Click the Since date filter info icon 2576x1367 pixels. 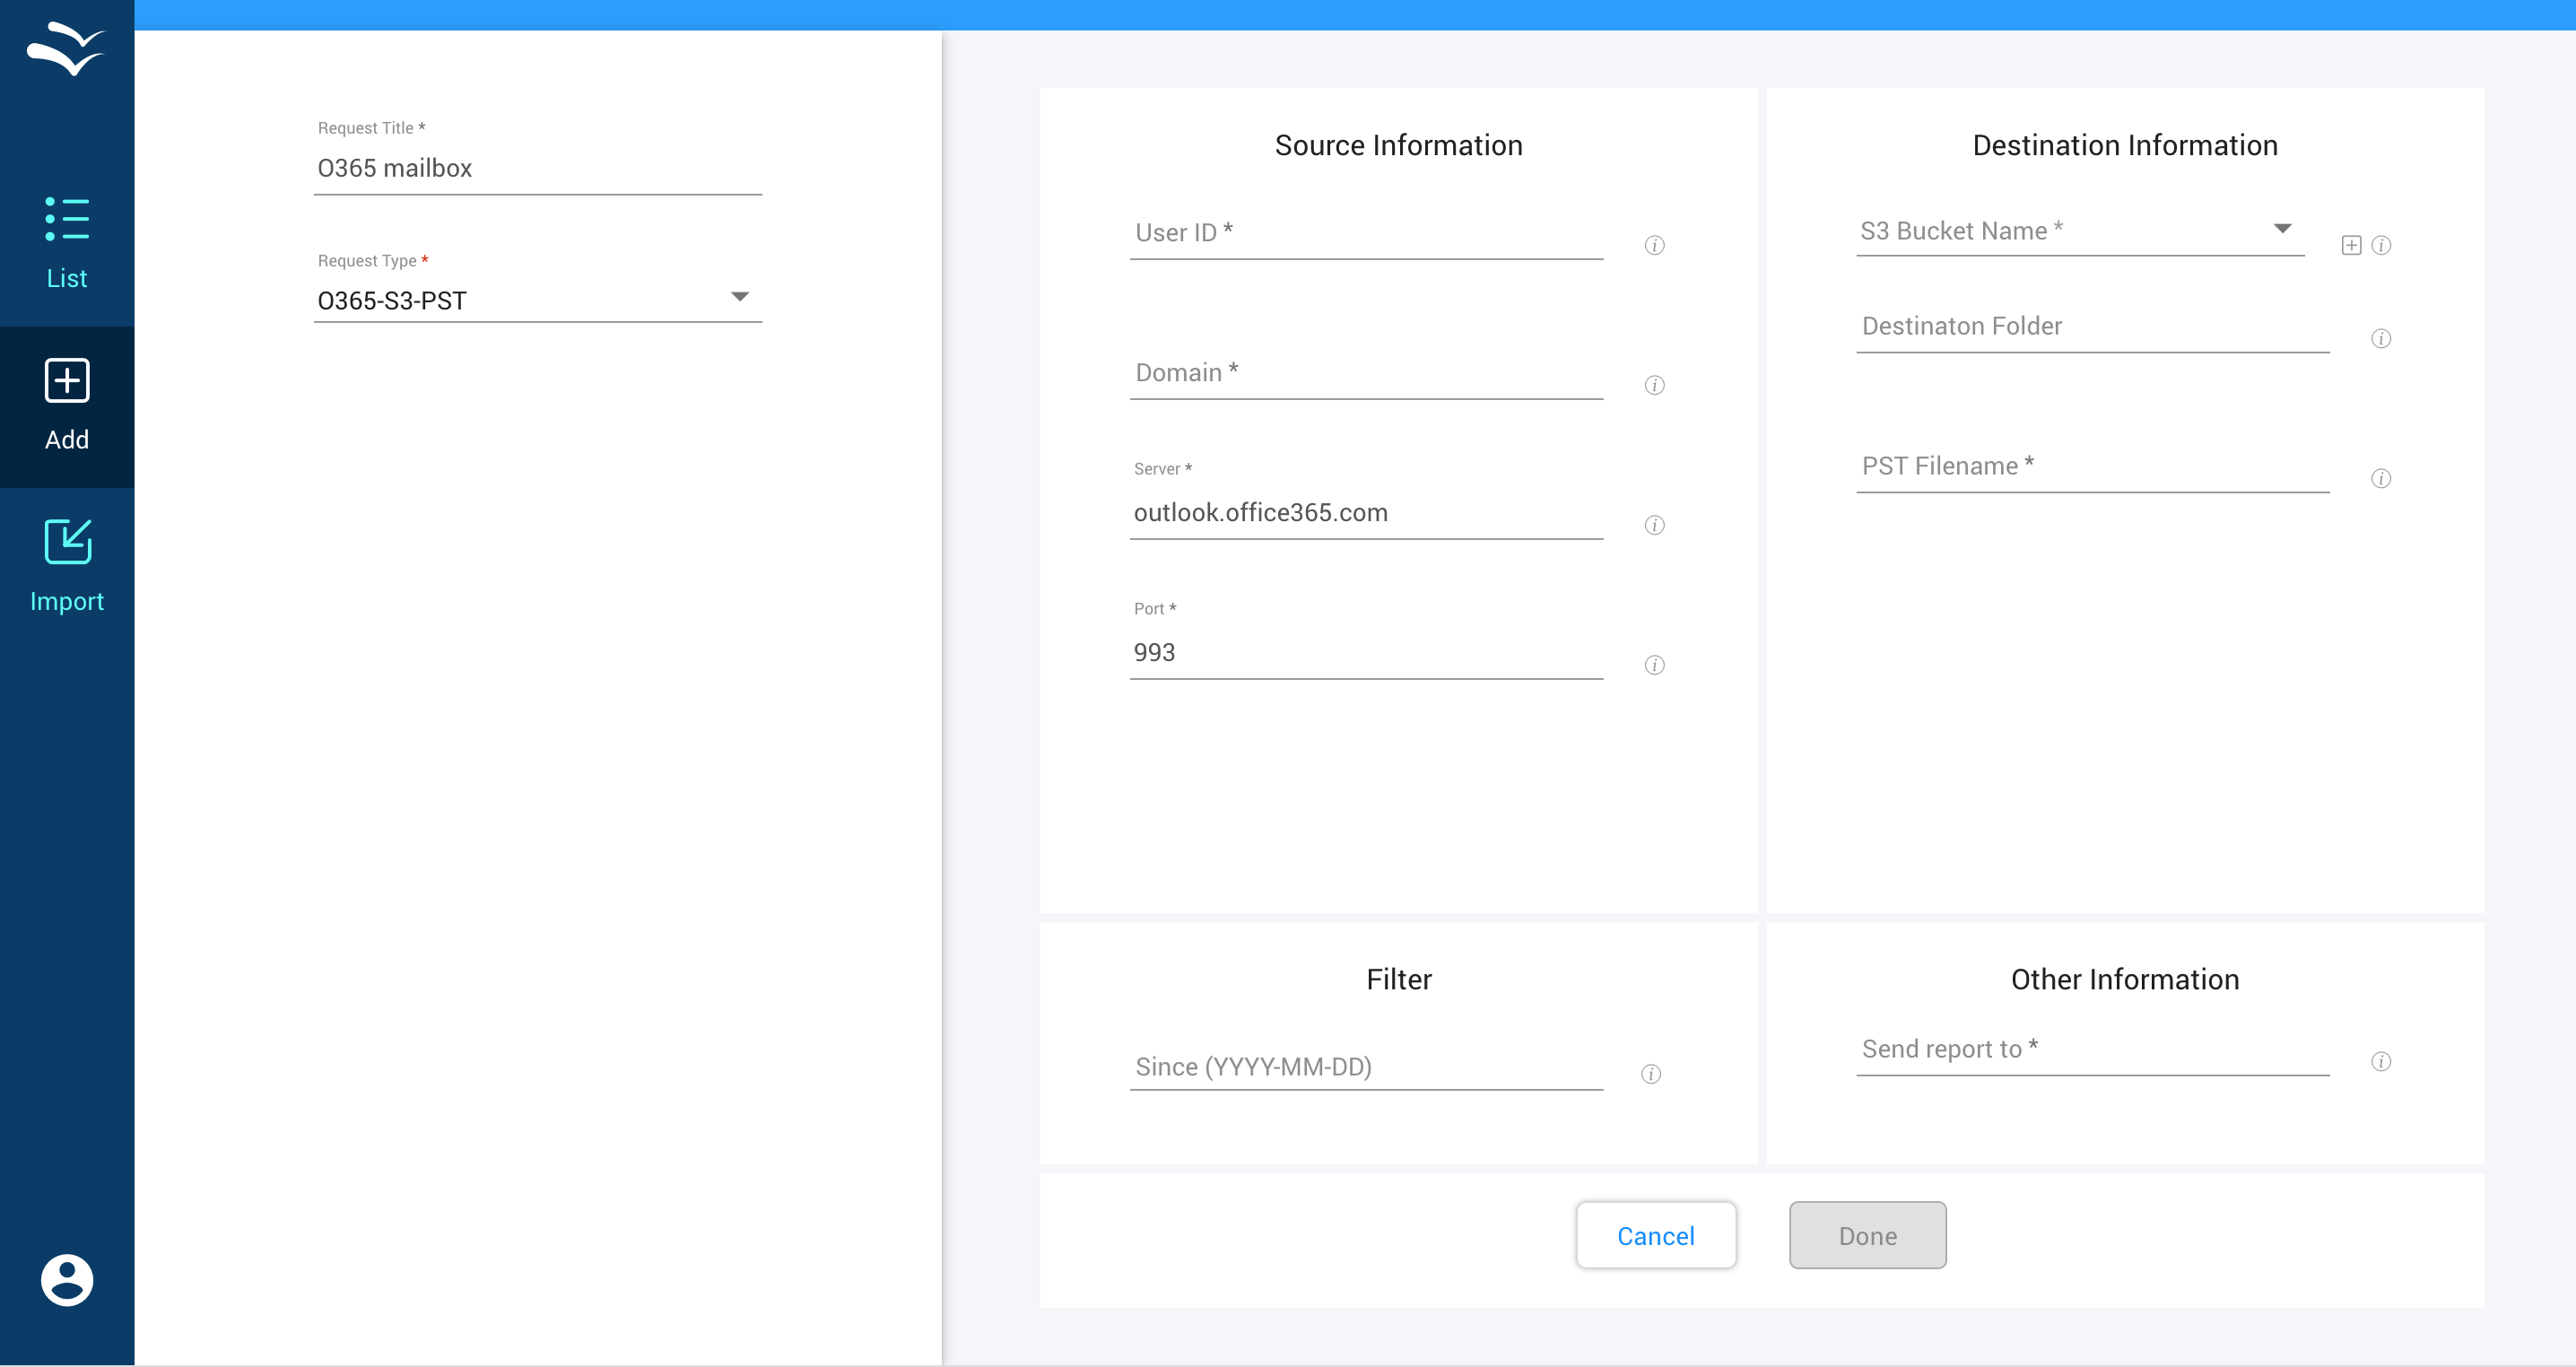click(1651, 1074)
